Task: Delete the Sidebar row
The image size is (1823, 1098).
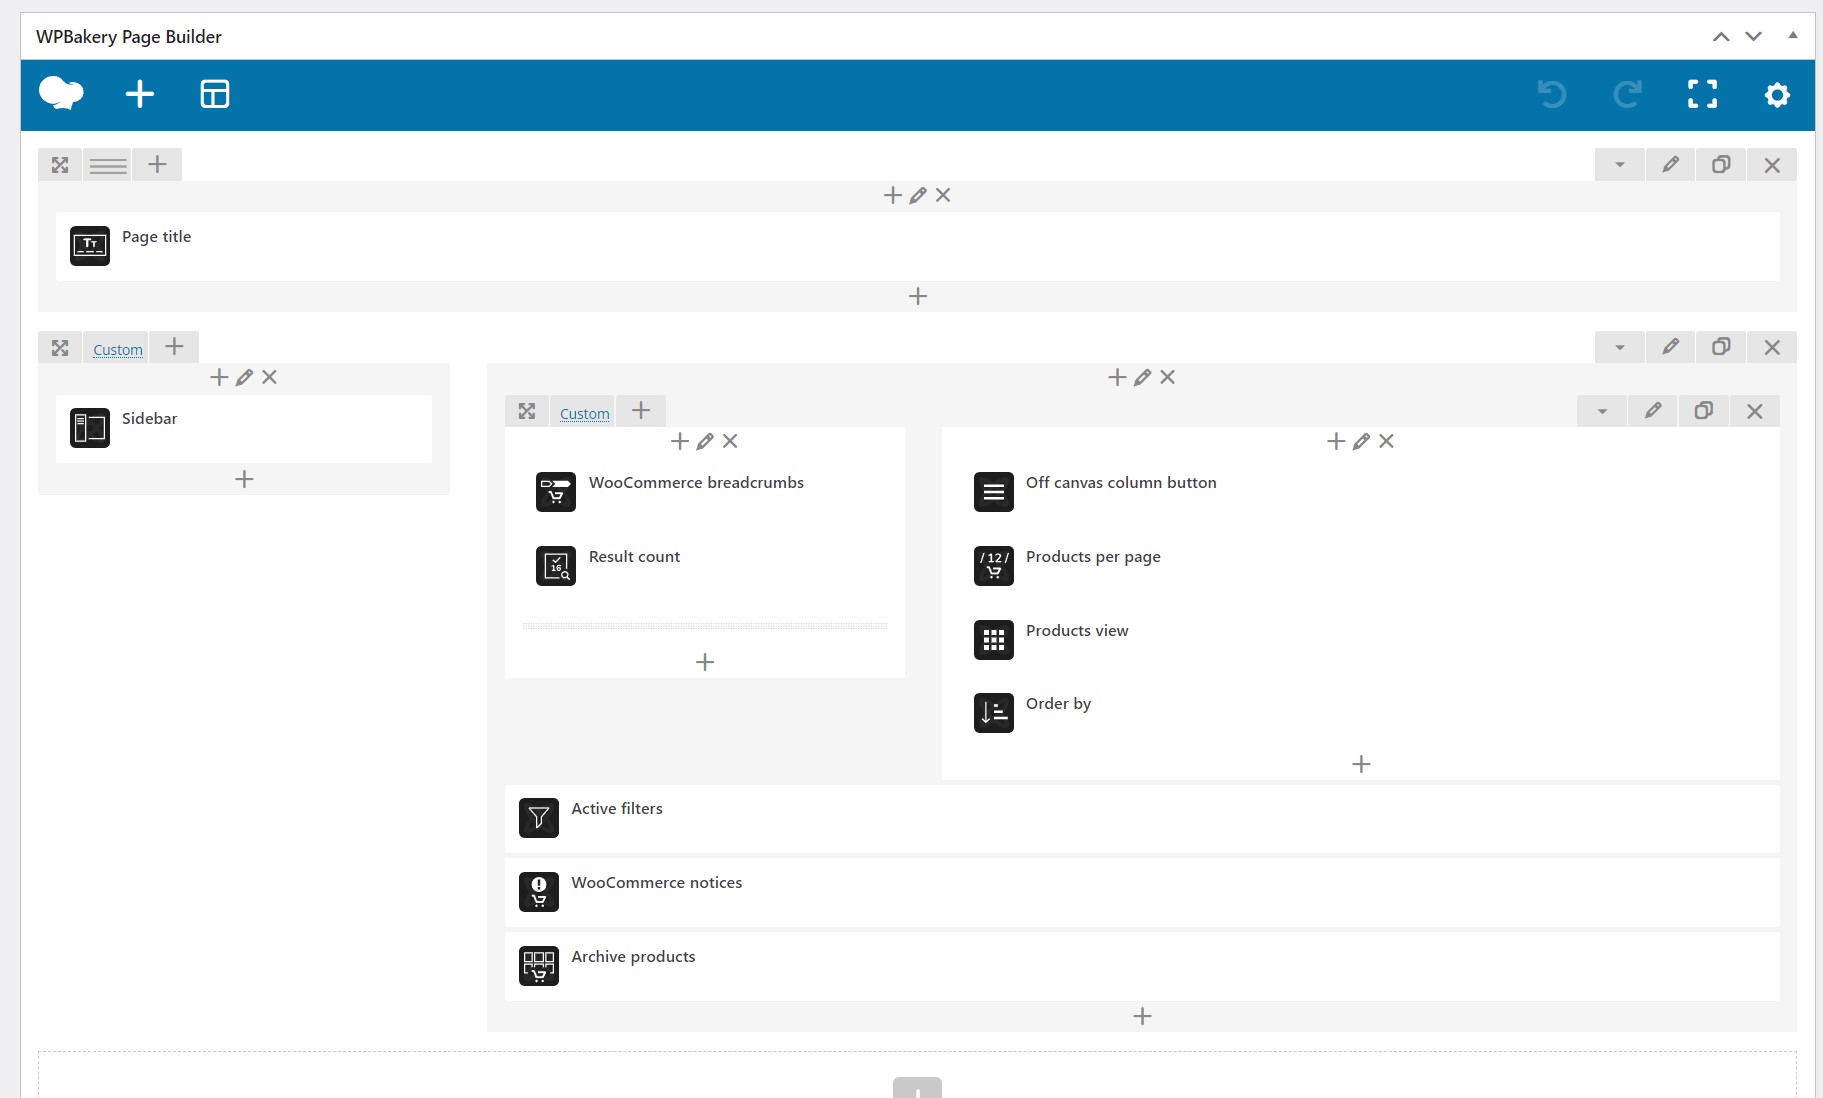Action: click(1772, 347)
